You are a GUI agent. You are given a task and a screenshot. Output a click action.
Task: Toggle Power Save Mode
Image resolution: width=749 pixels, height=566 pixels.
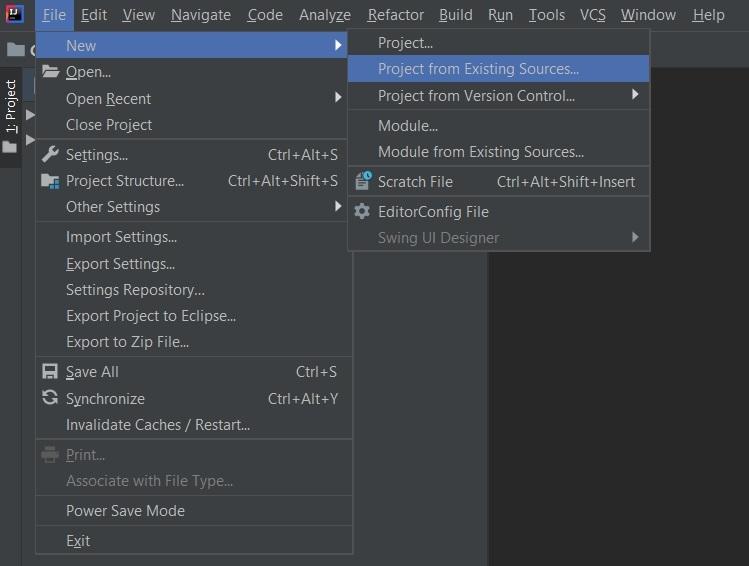125,510
